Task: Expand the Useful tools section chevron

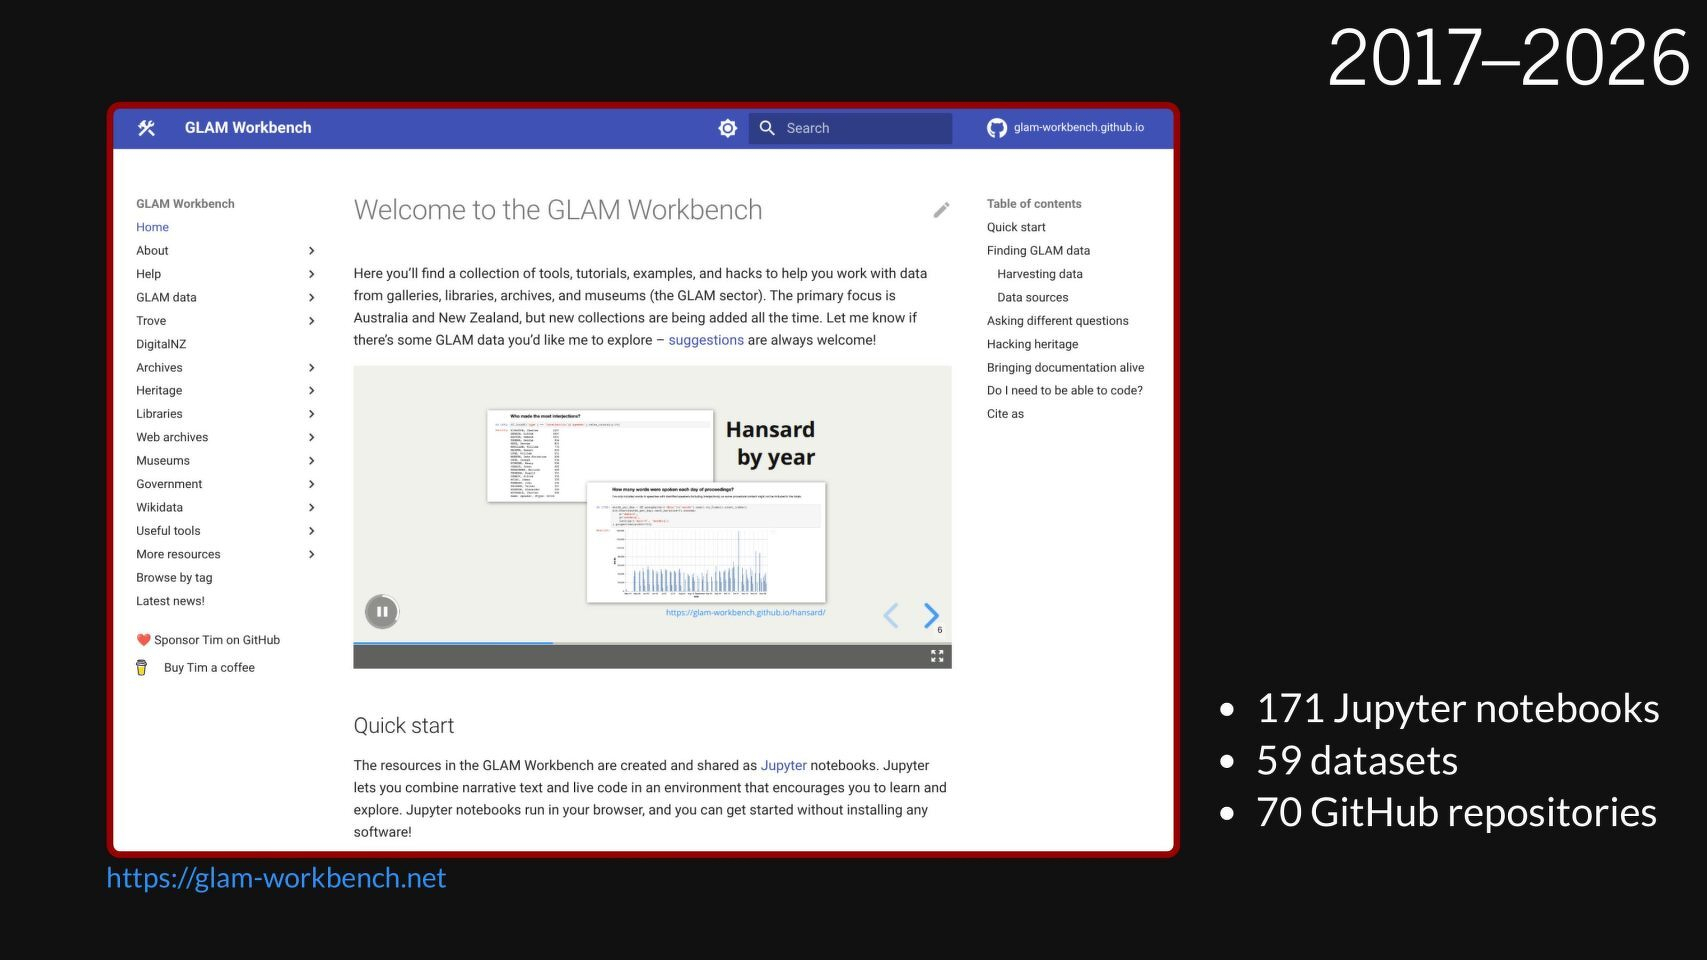Action: click(312, 531)
